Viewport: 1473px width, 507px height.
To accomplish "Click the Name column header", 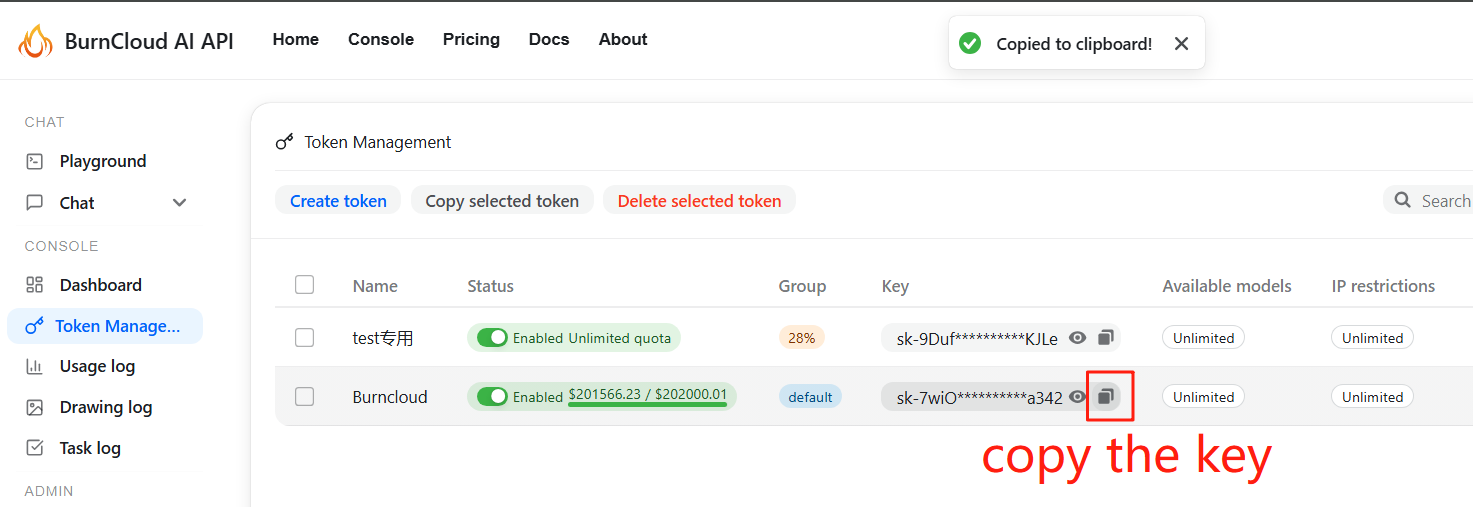I will [375, 286].
